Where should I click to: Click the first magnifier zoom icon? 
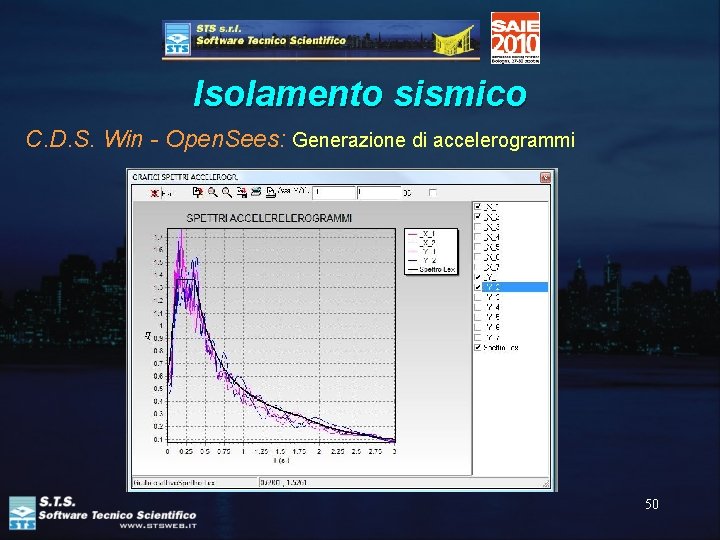pyautogui.click(x=212, y=192)
